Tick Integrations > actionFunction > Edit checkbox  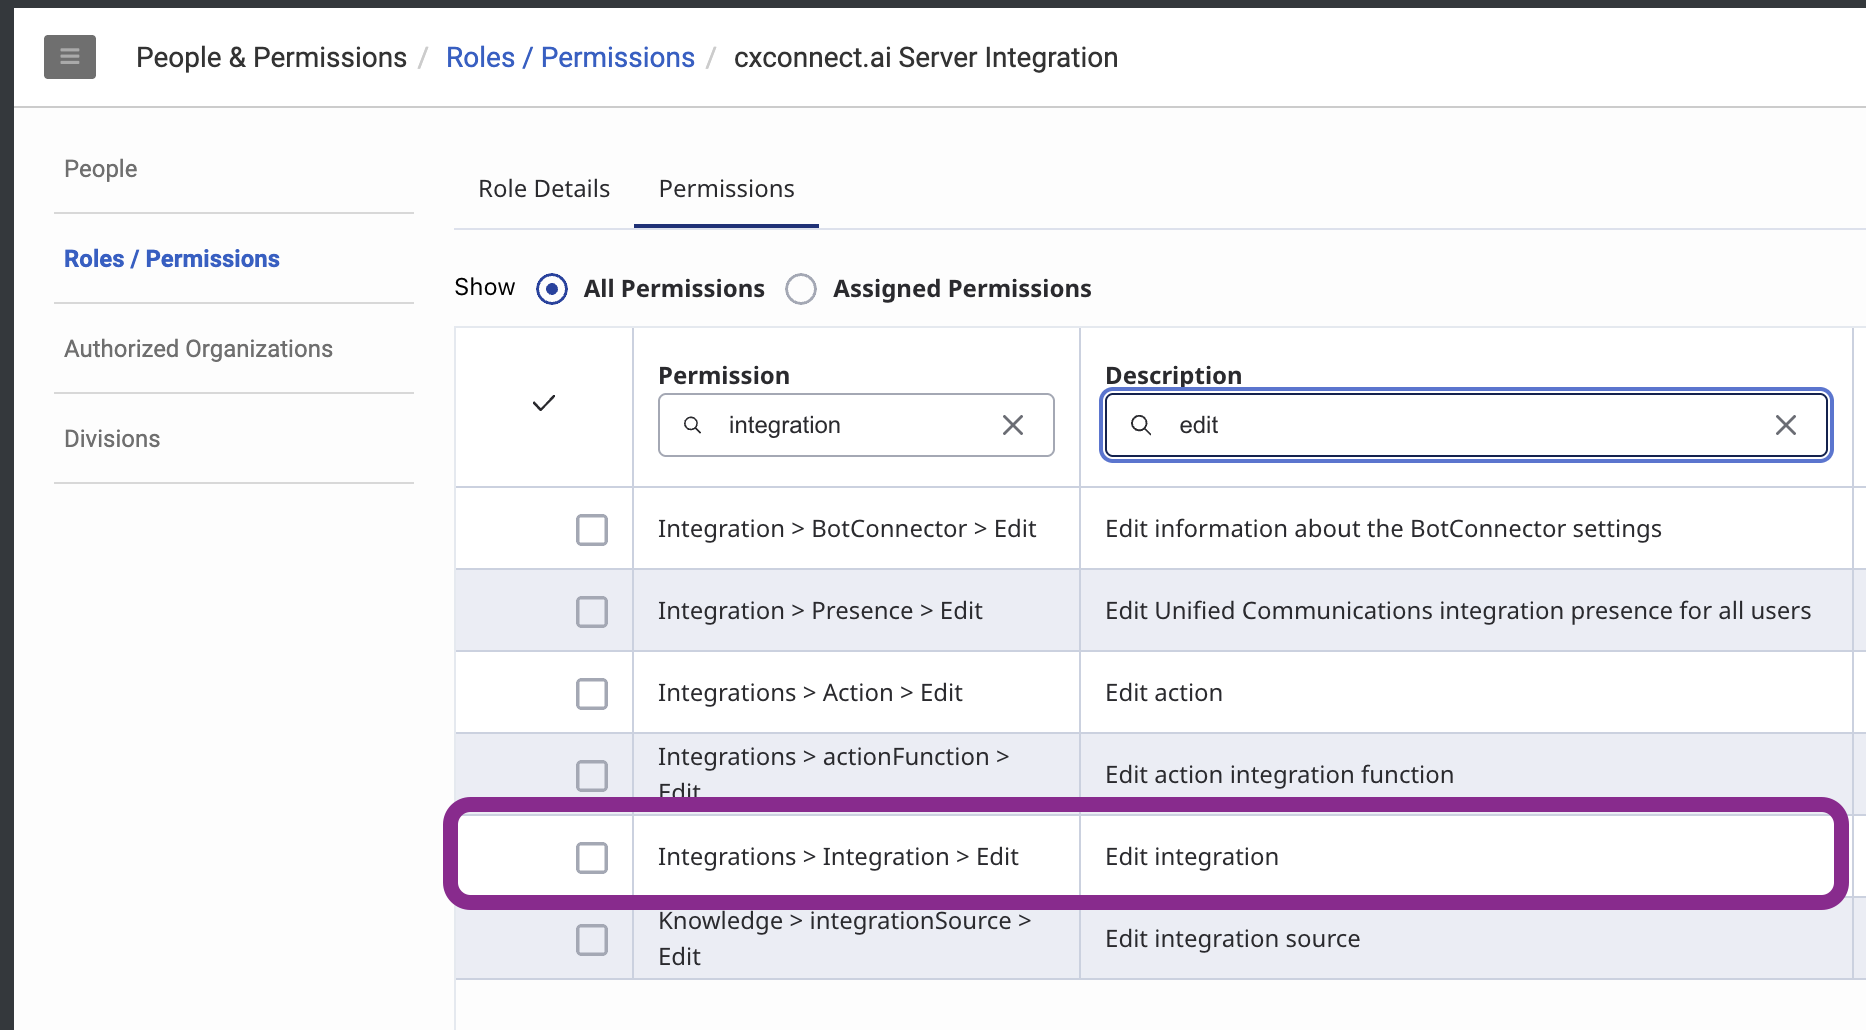point(592,775)
